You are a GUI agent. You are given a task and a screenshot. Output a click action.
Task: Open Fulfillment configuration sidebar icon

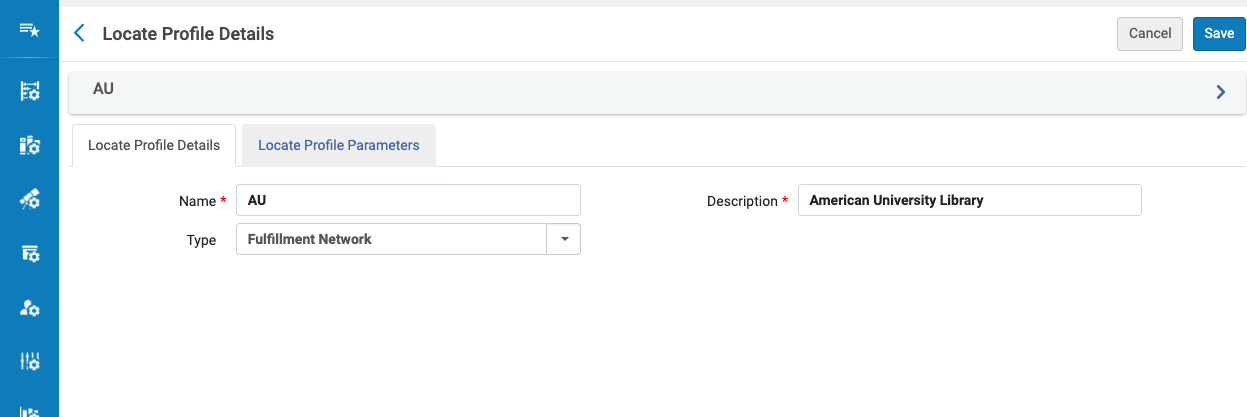pyautogui.click(x=29, y=254)
